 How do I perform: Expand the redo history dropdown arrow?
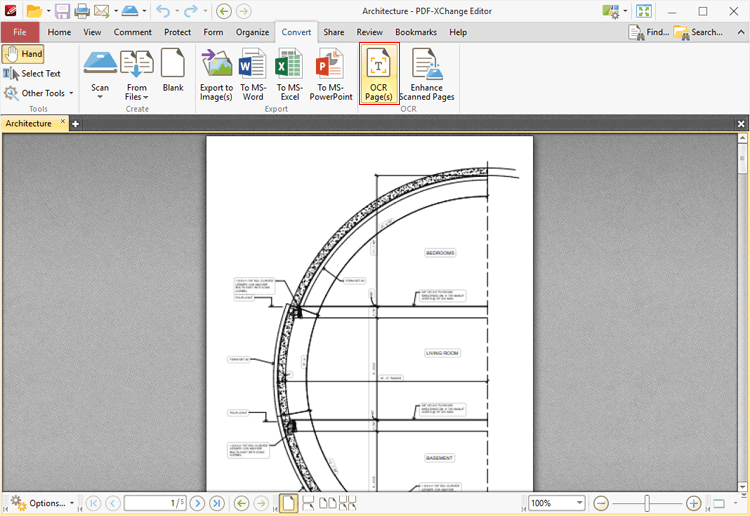[205, 11]
